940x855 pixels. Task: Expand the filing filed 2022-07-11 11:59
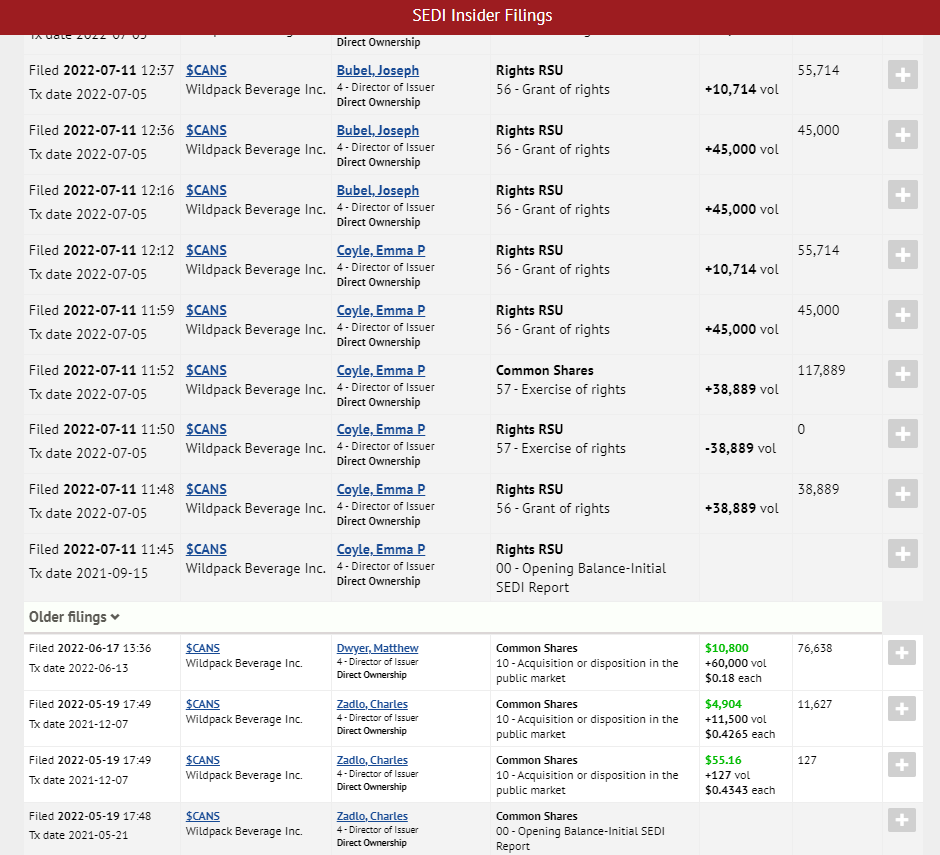tap(902, 315)
